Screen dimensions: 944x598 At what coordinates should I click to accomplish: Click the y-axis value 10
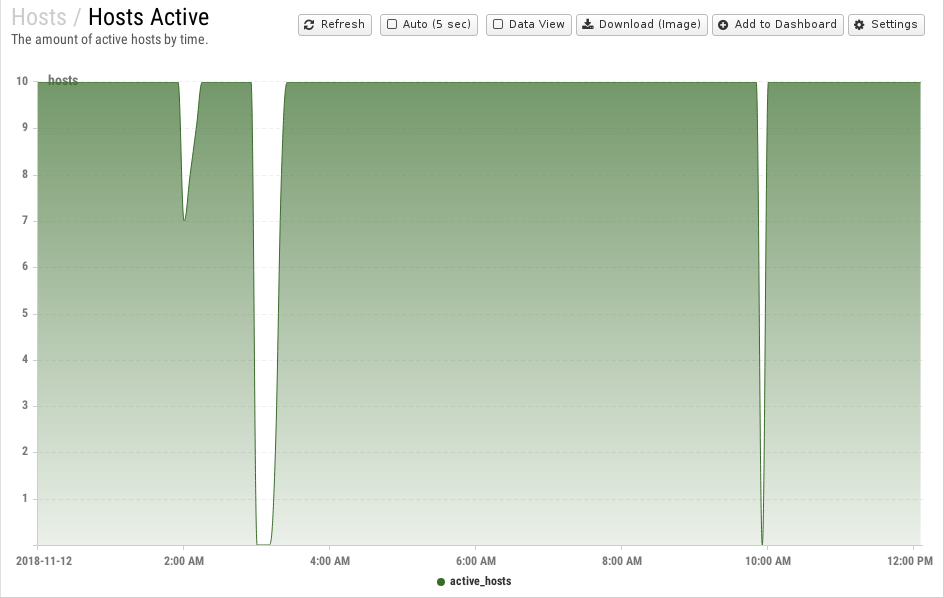pyautogui.click(x=22, y=81)
